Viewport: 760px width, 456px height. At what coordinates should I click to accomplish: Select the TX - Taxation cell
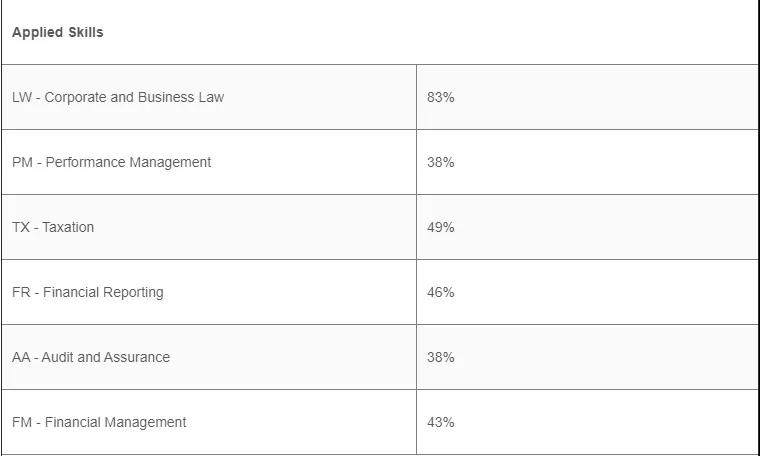[53, 227]
